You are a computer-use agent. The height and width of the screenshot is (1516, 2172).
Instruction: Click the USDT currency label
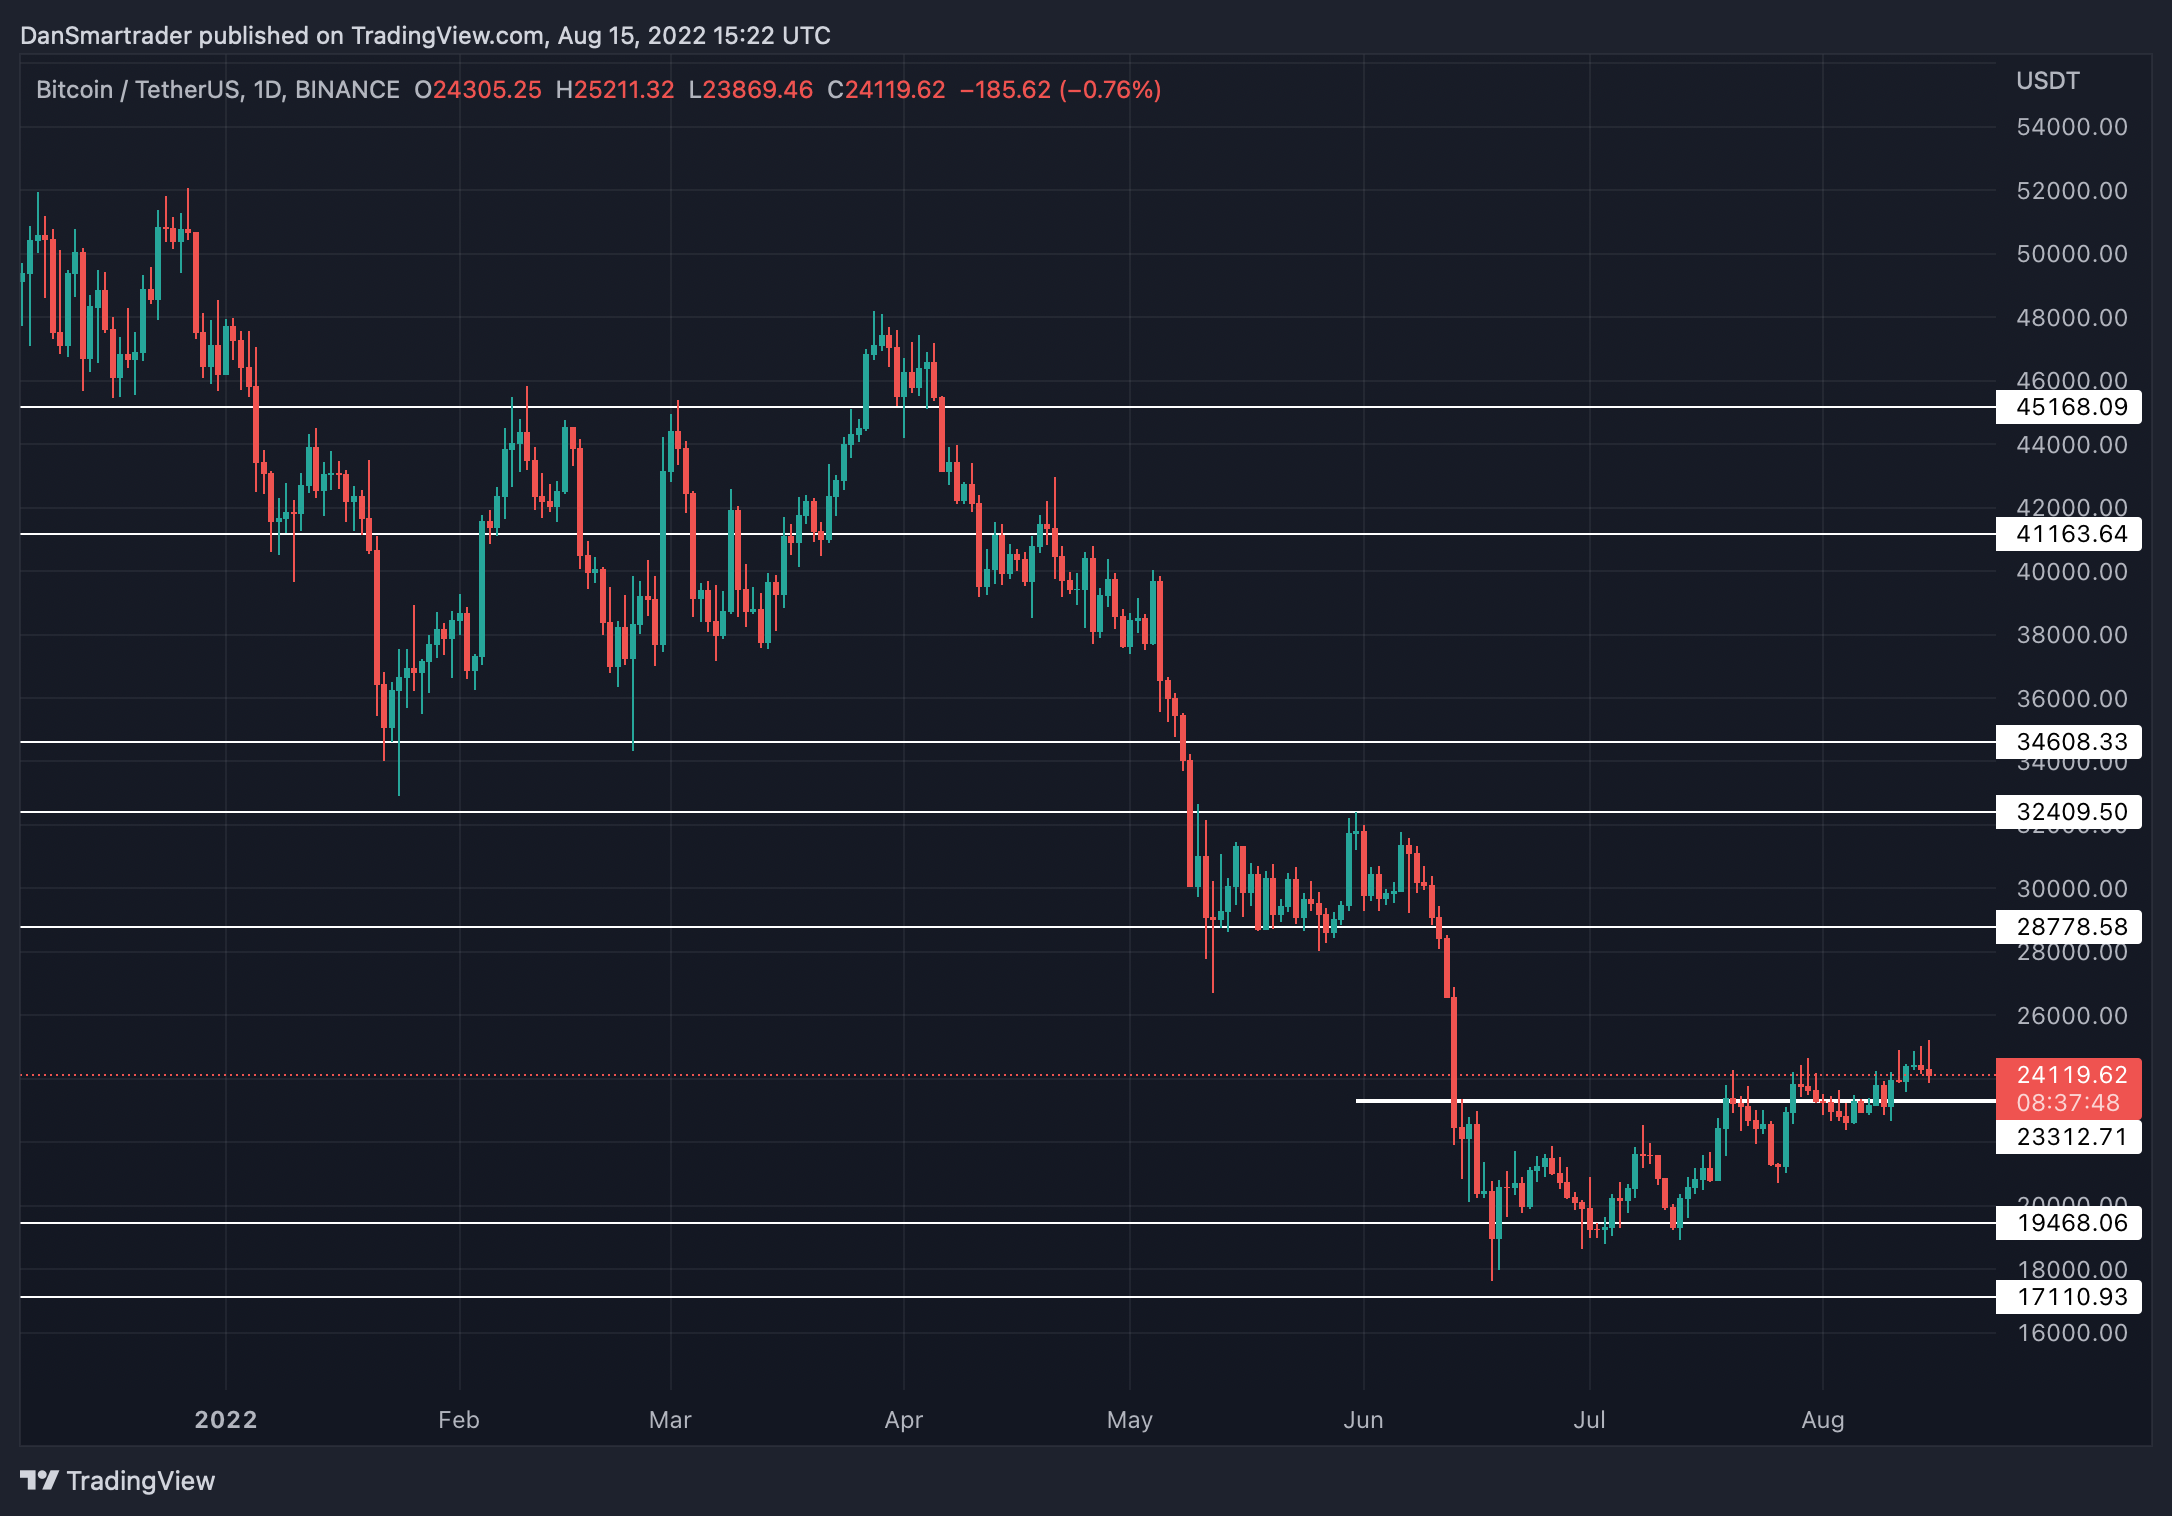(x=2047, y=81)
